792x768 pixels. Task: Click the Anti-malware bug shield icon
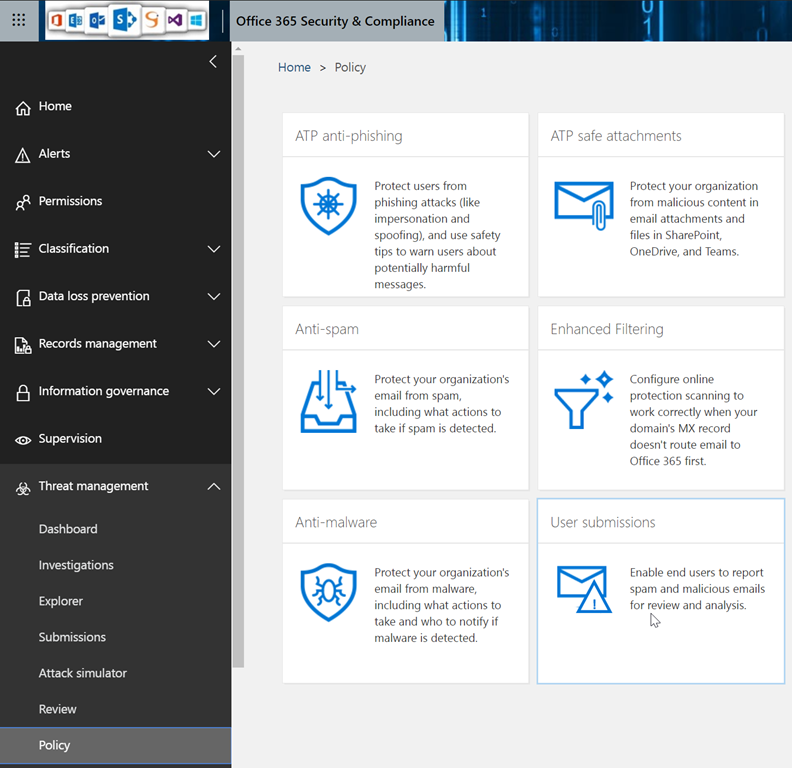tap(328, 592)
